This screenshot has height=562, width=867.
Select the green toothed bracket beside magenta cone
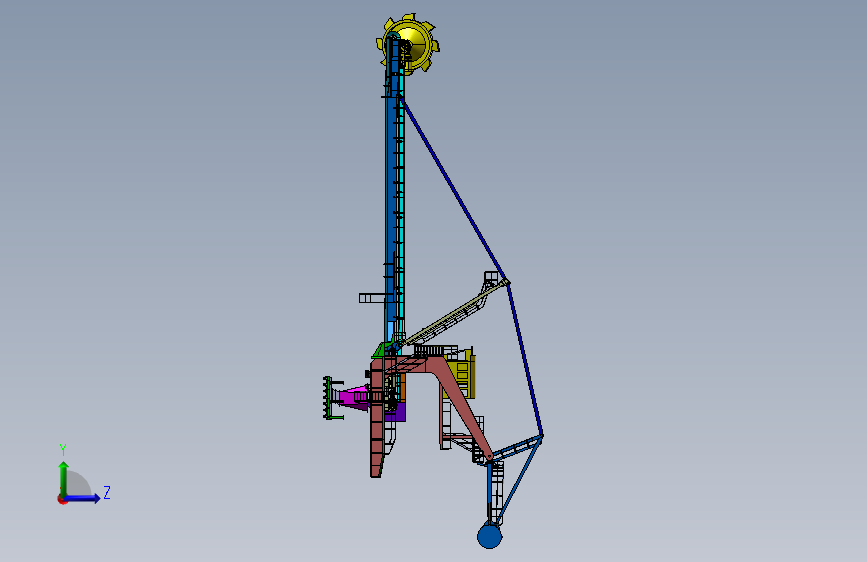[x=330, y=398]
